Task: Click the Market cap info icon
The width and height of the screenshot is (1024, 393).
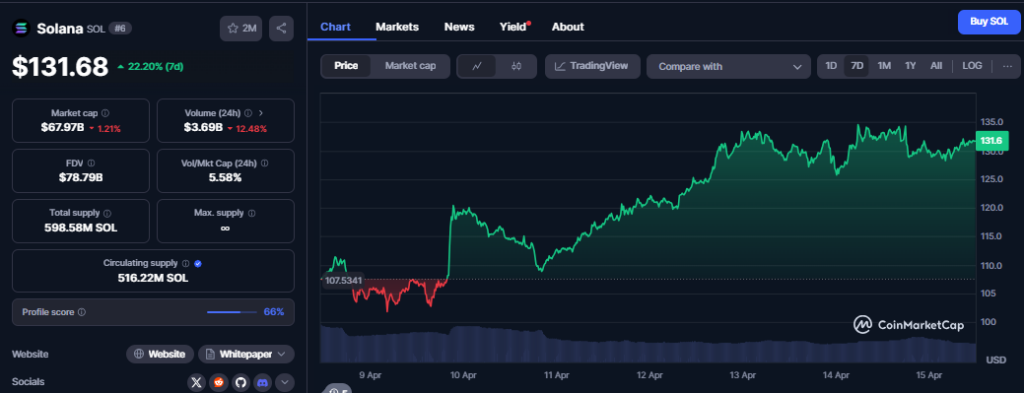Action: (106, 113)
